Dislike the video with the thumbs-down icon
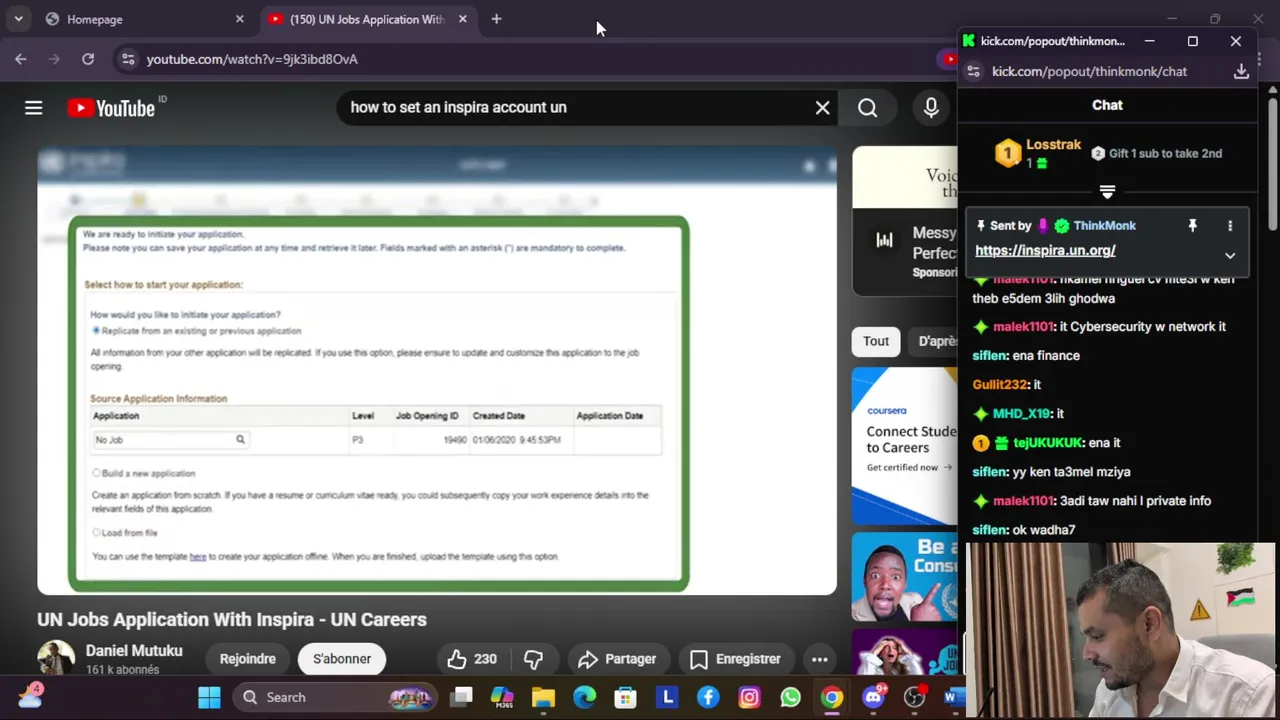Viewport: 1280px width, 720px height. (x=534, y=659)
